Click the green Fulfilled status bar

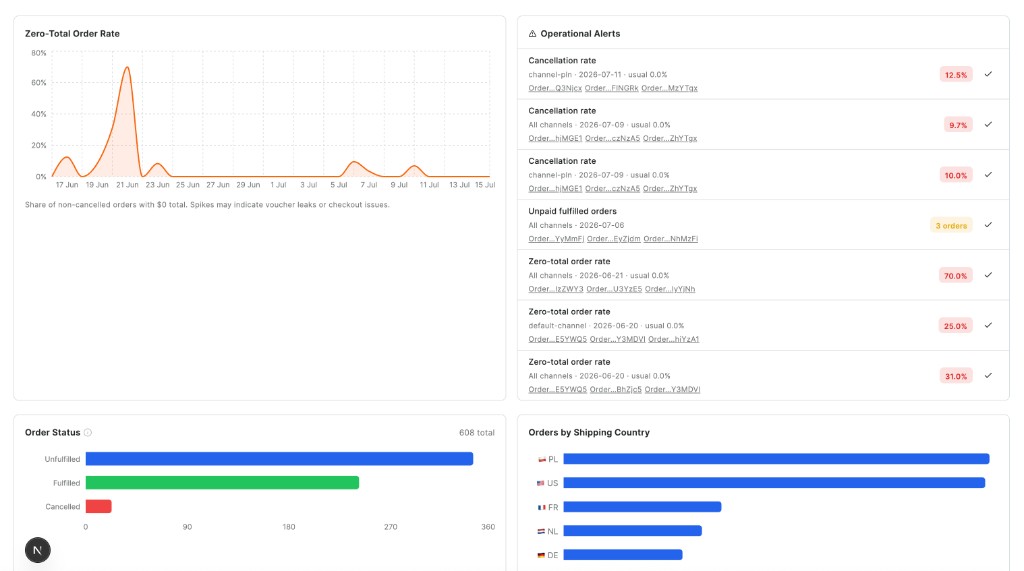pyautogui.click(x=222, y=483)
